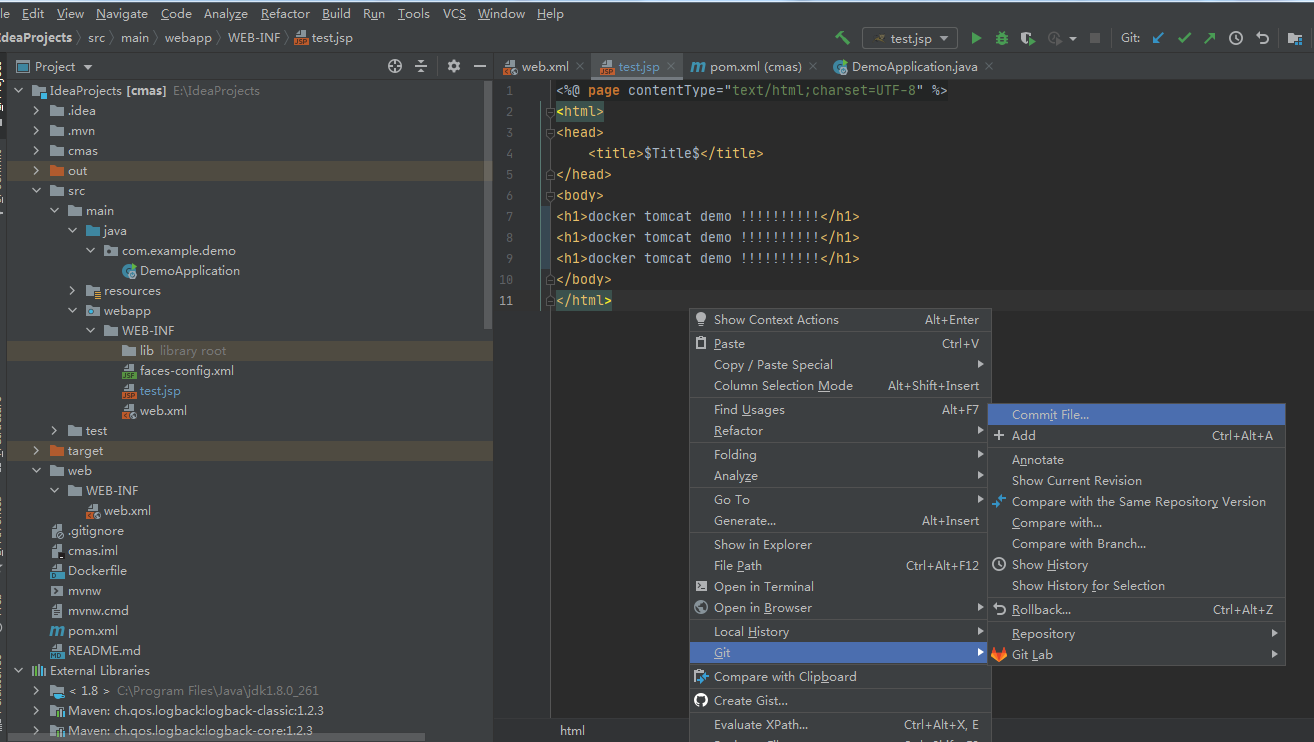Hide the Project tool window

[x=480, y=66]
